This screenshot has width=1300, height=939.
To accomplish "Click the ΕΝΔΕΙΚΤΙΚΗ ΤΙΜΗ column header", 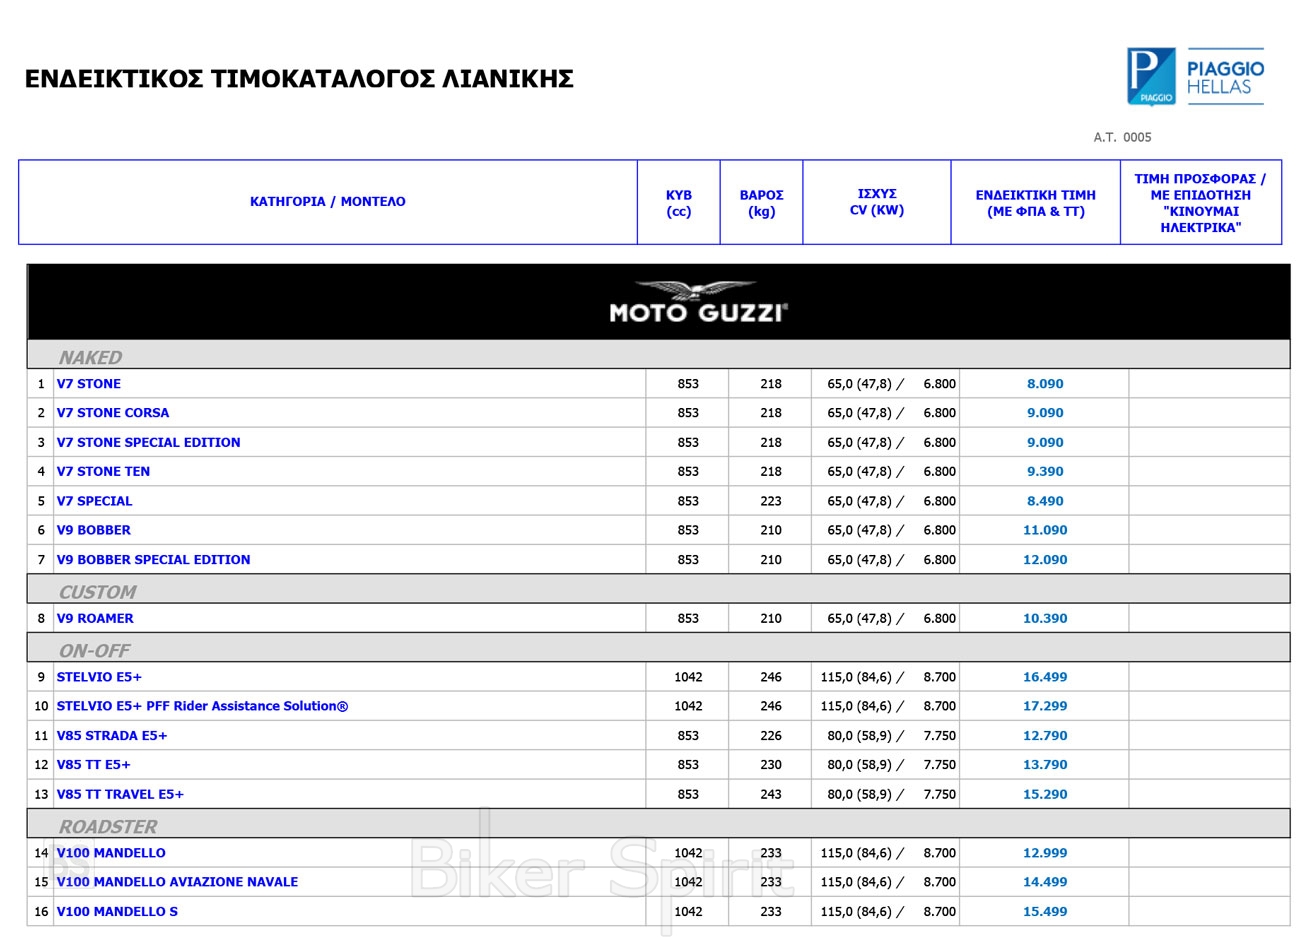I will tap(1035, 203).
